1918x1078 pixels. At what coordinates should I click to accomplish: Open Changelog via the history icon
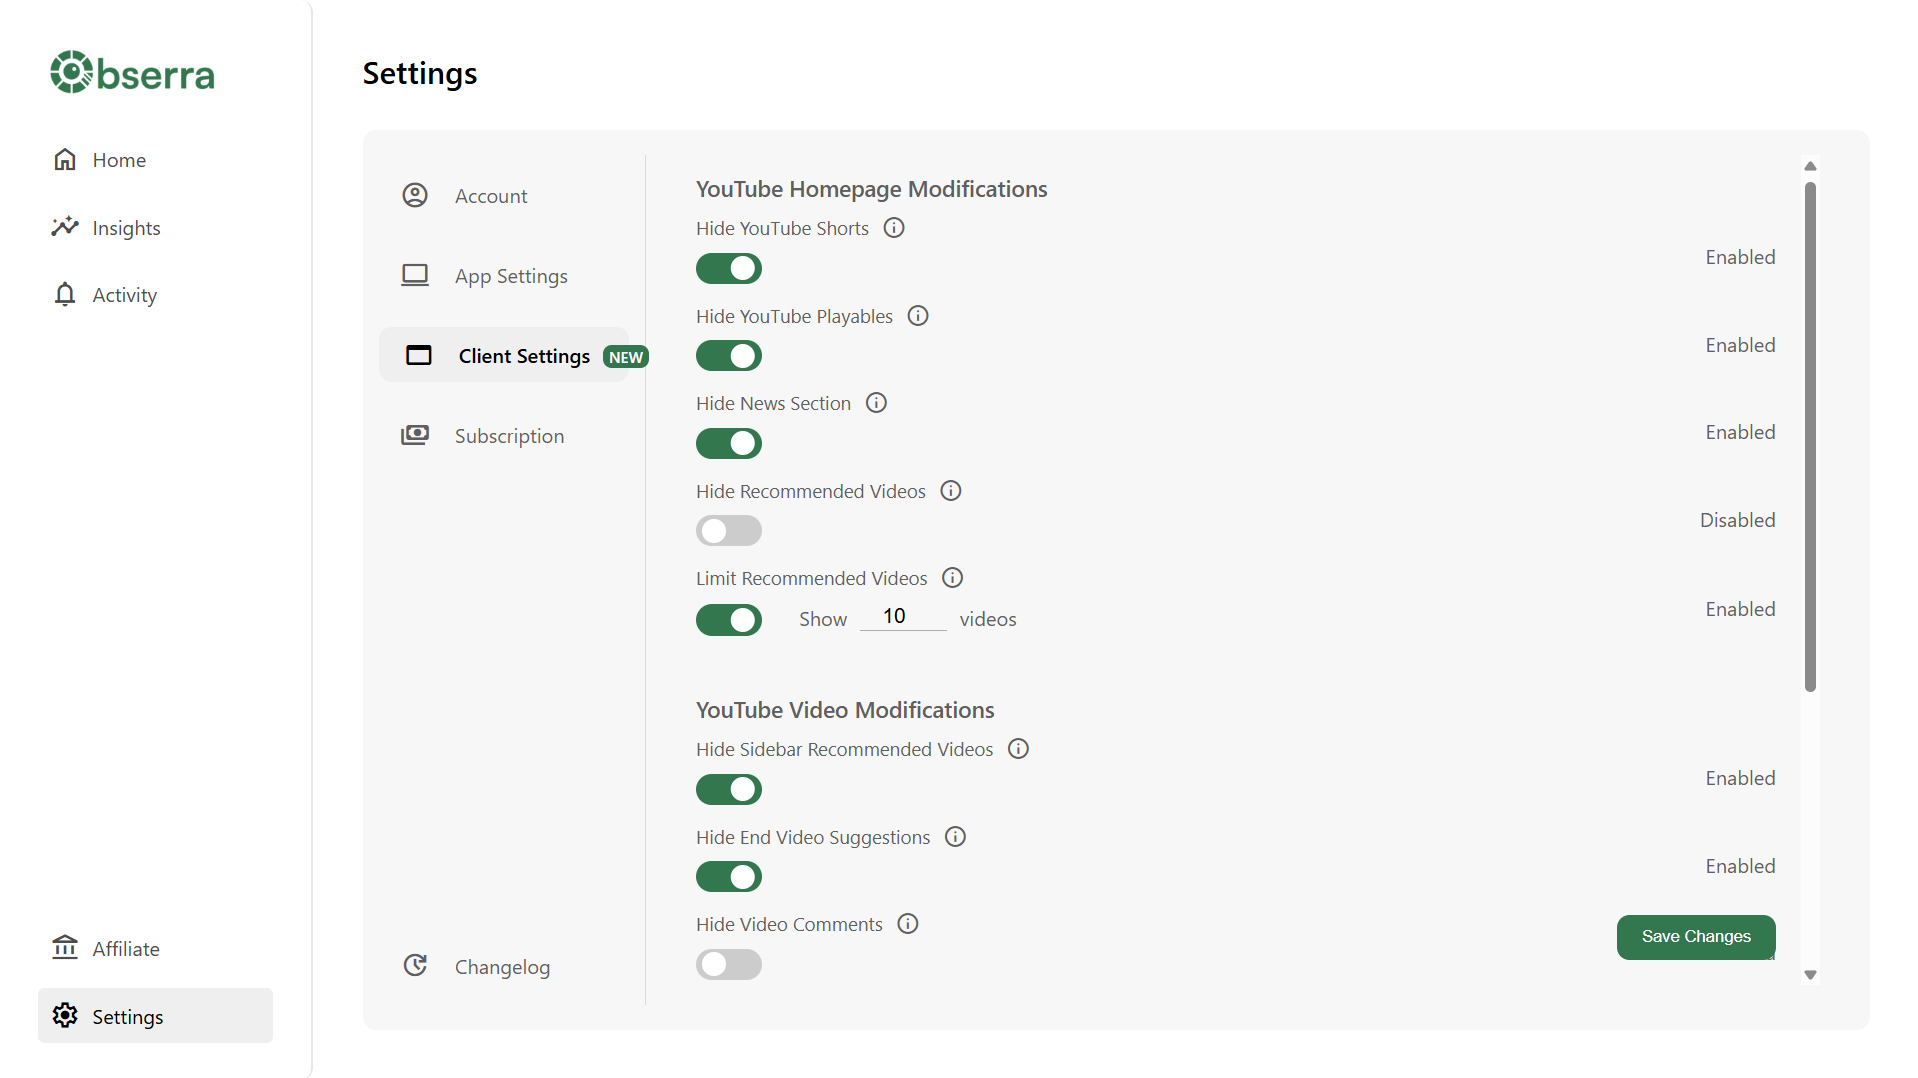point(415,965)
